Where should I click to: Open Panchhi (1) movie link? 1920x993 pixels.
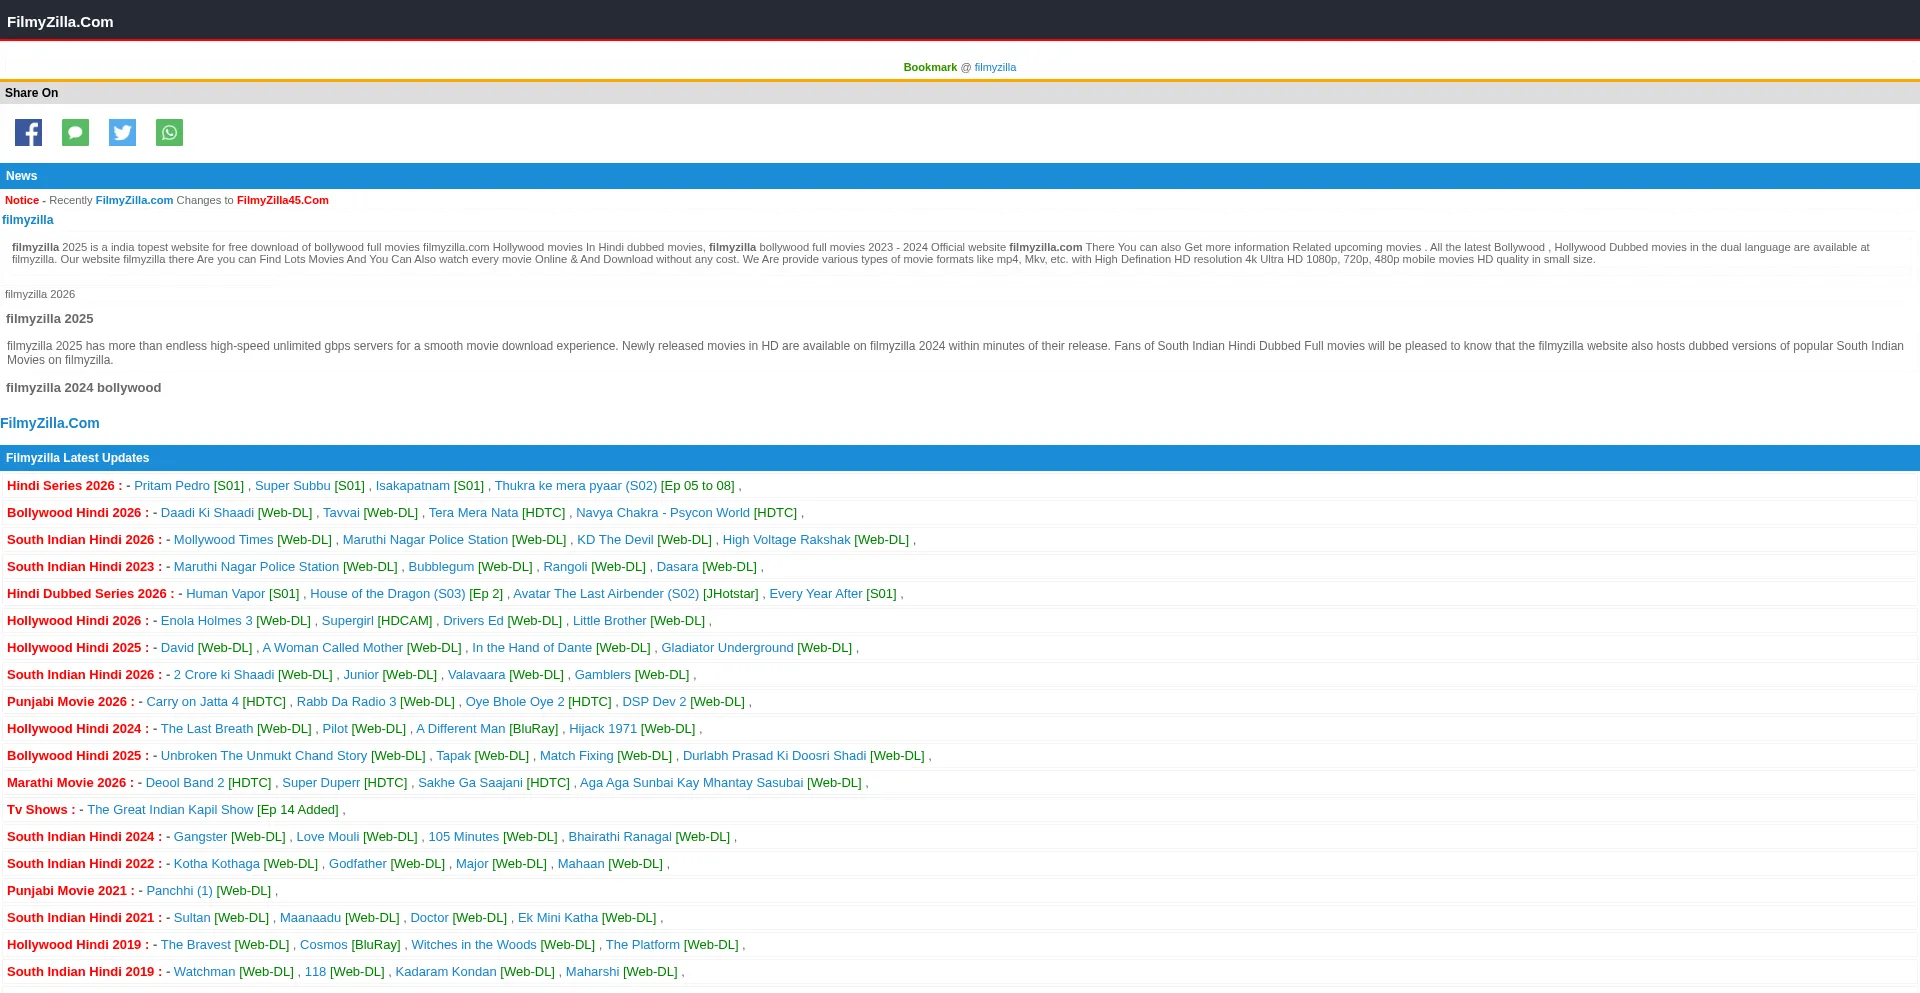coord(180,891)
